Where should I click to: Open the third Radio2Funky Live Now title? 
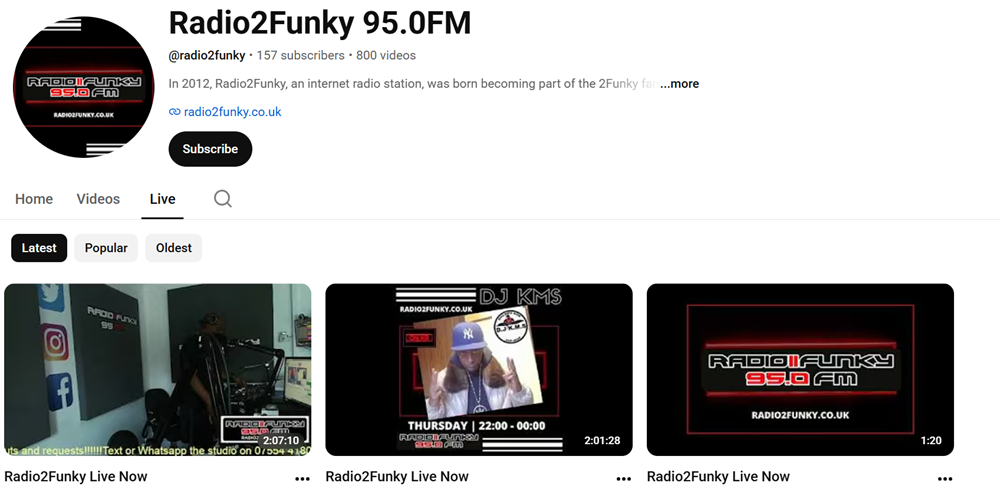(x=718, y=476)
